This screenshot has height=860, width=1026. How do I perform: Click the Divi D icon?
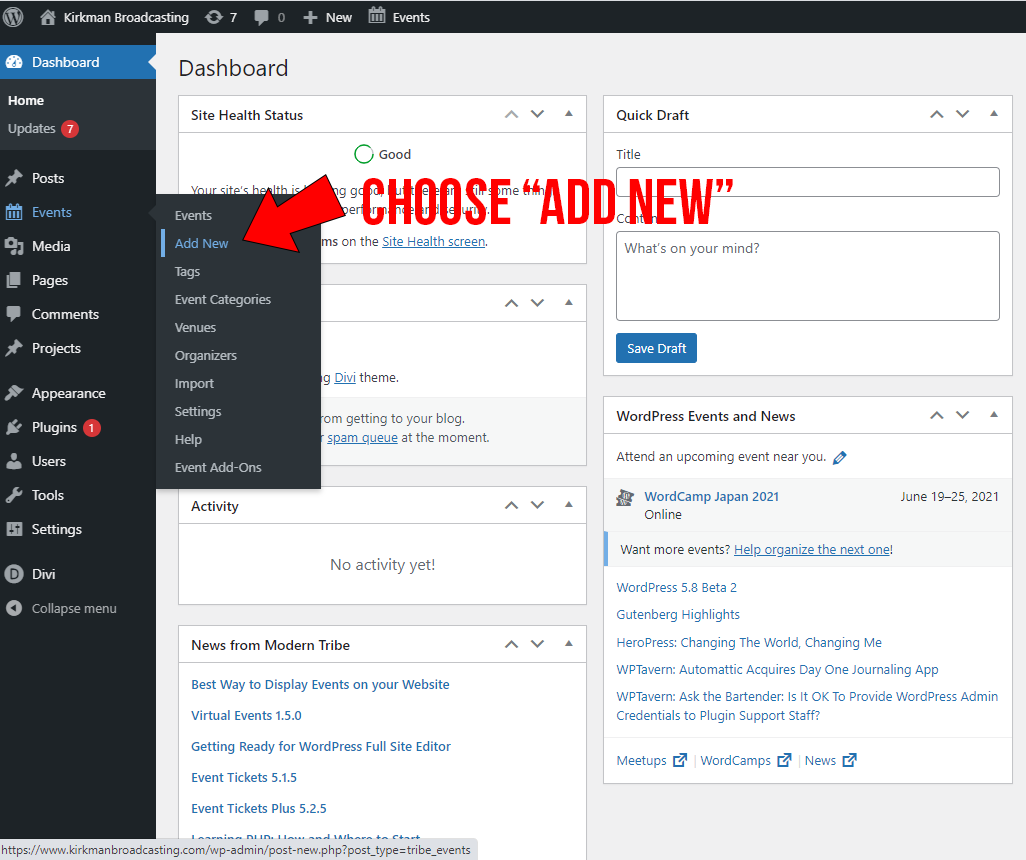14,574
